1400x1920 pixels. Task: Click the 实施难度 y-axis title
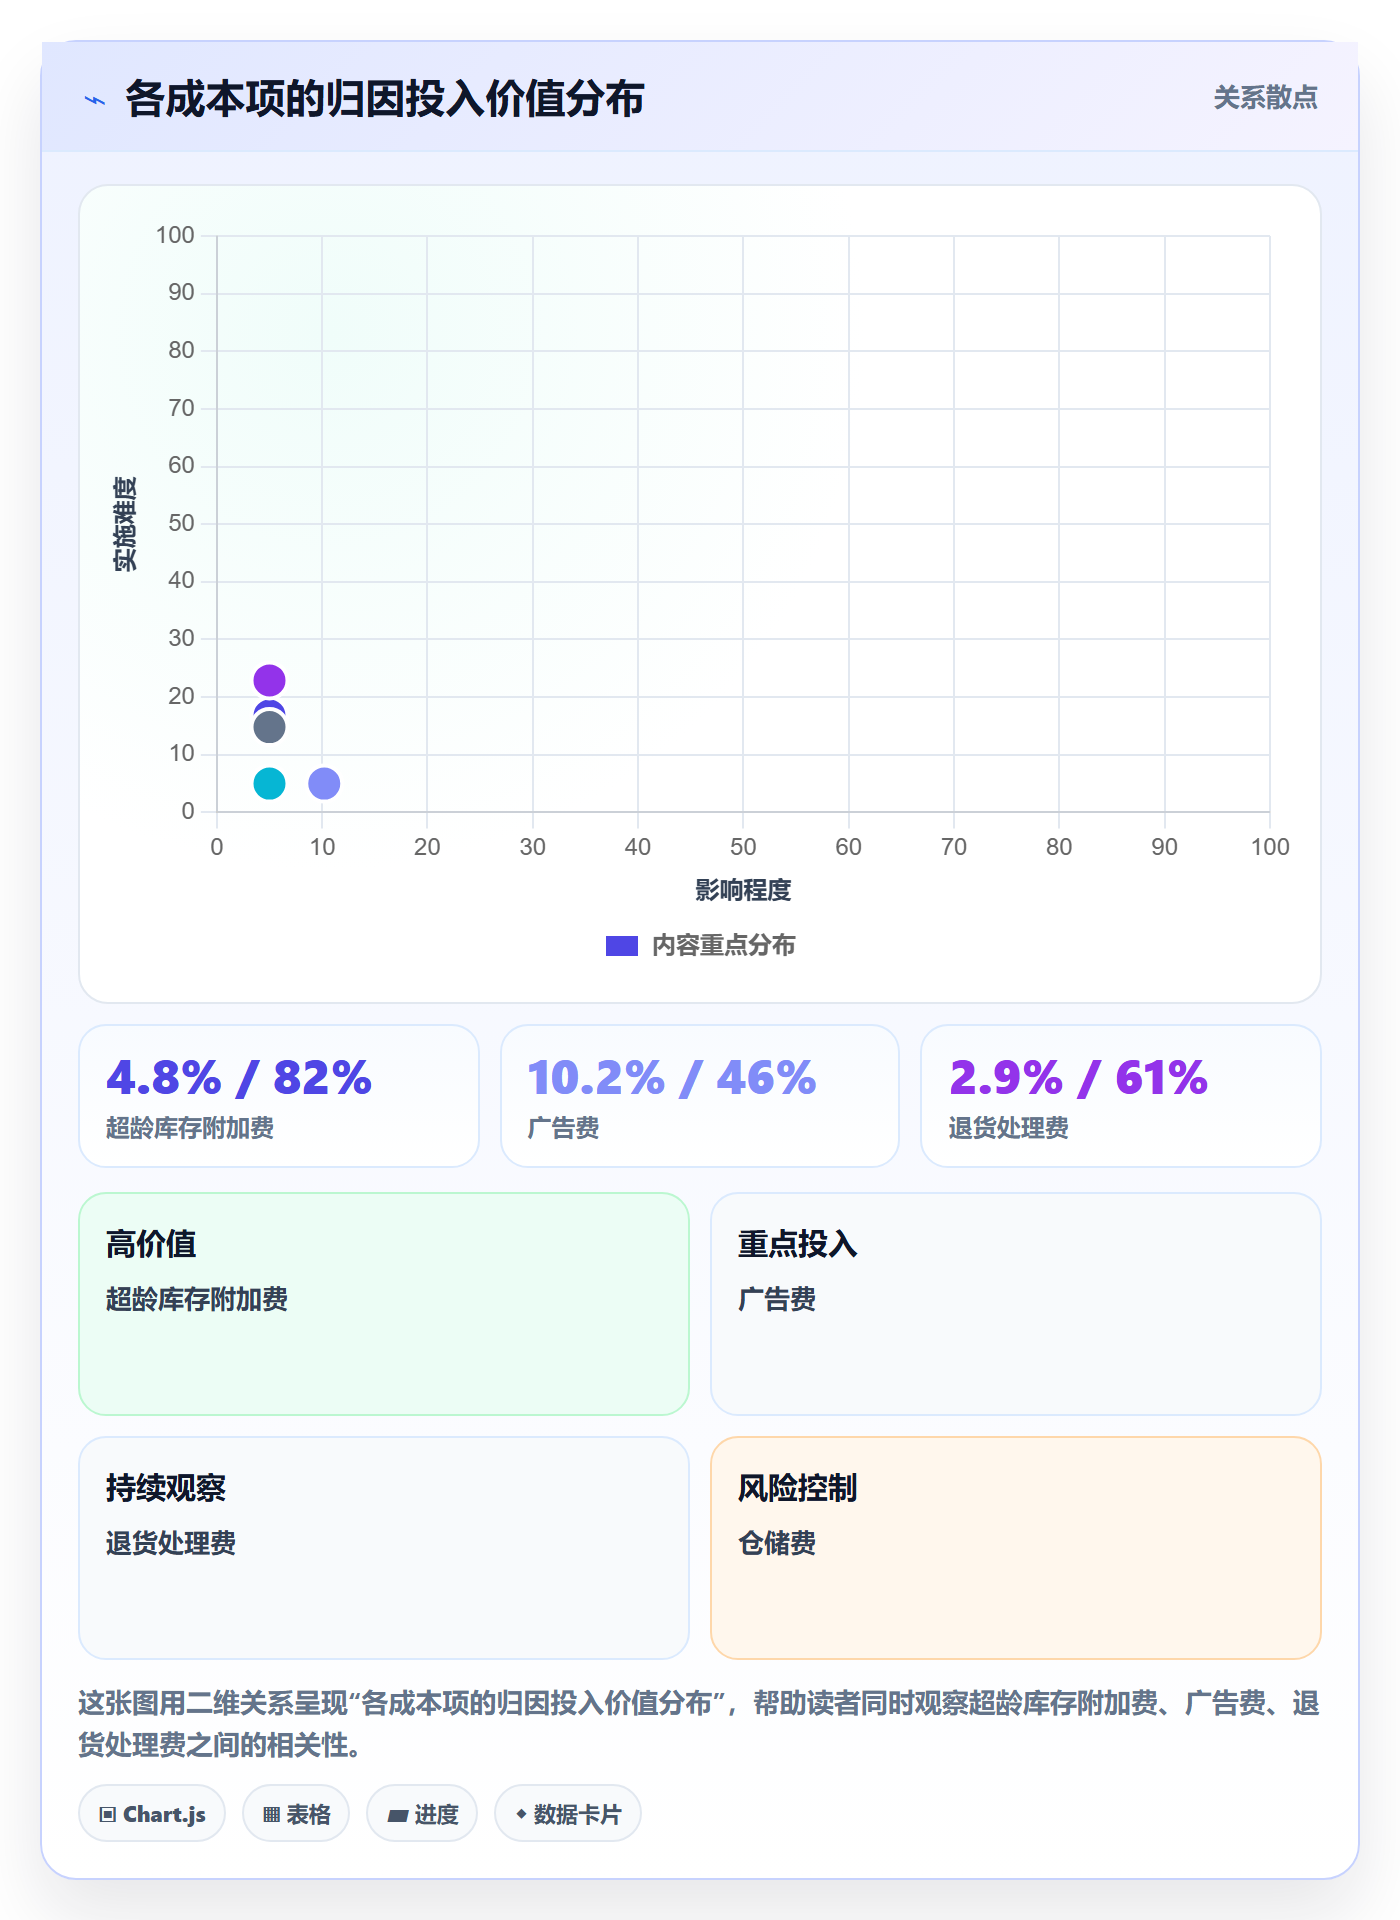125,523
